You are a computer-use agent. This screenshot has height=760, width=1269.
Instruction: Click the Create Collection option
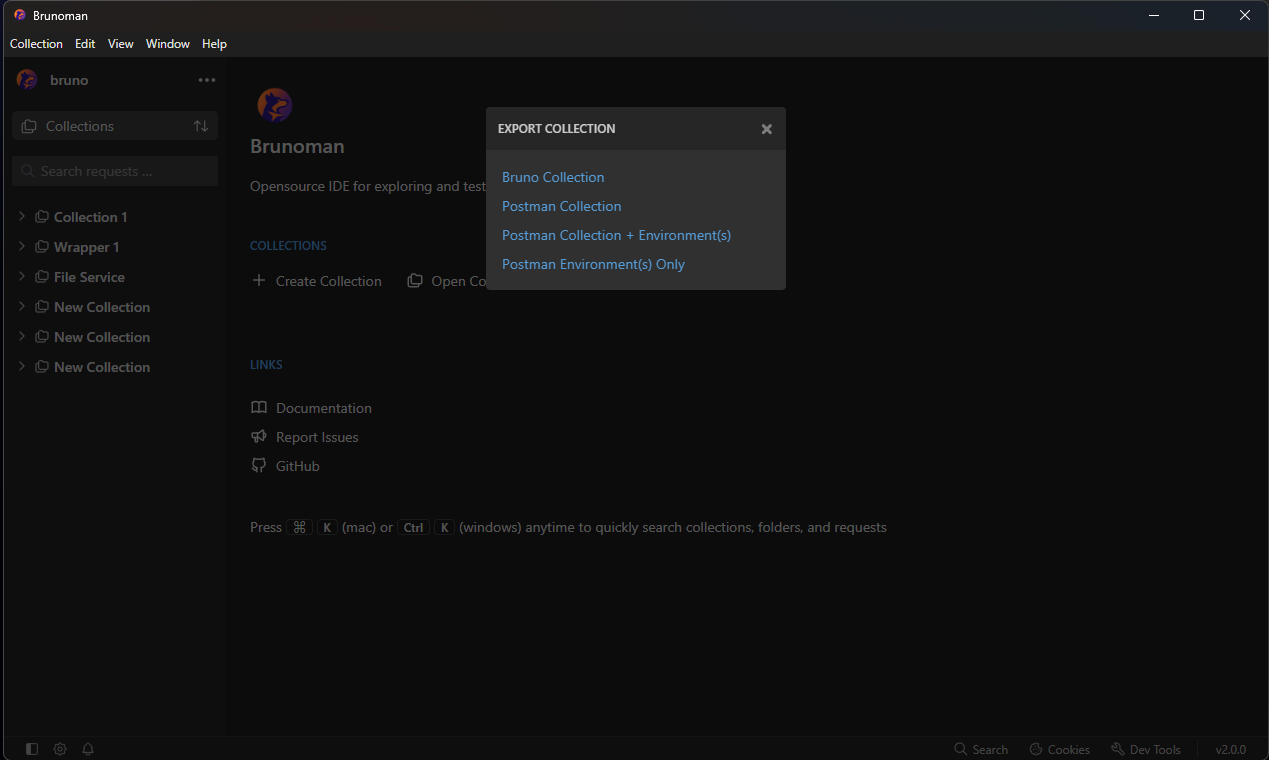tap(317, 281)
